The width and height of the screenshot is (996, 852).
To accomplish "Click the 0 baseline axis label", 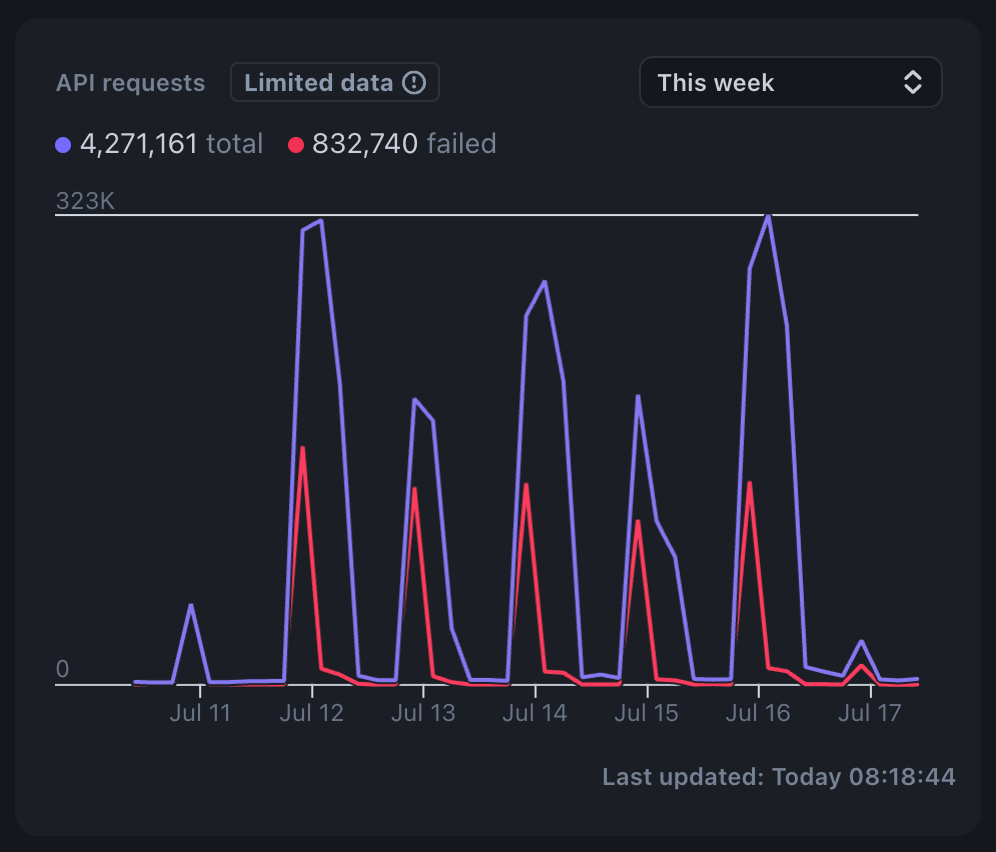I will coord(62,669).
